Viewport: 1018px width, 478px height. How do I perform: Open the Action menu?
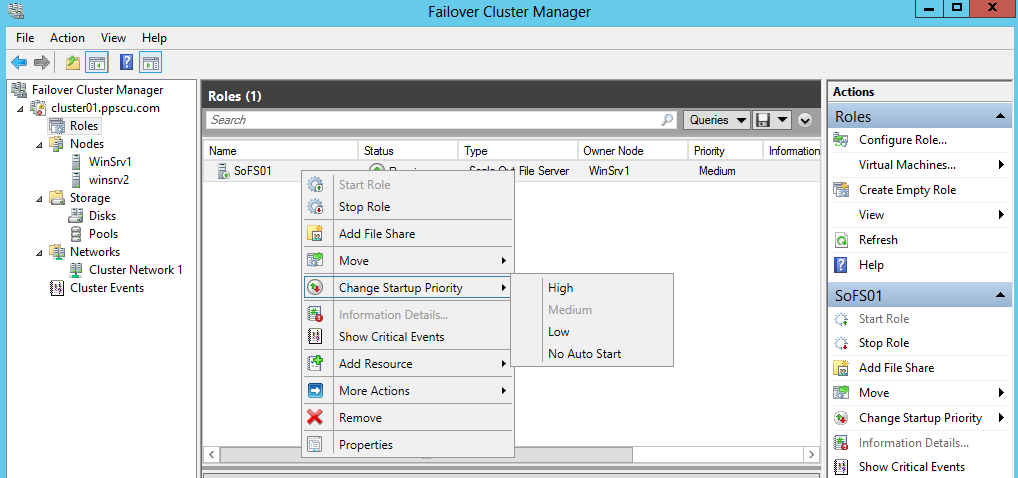point(68,38)
